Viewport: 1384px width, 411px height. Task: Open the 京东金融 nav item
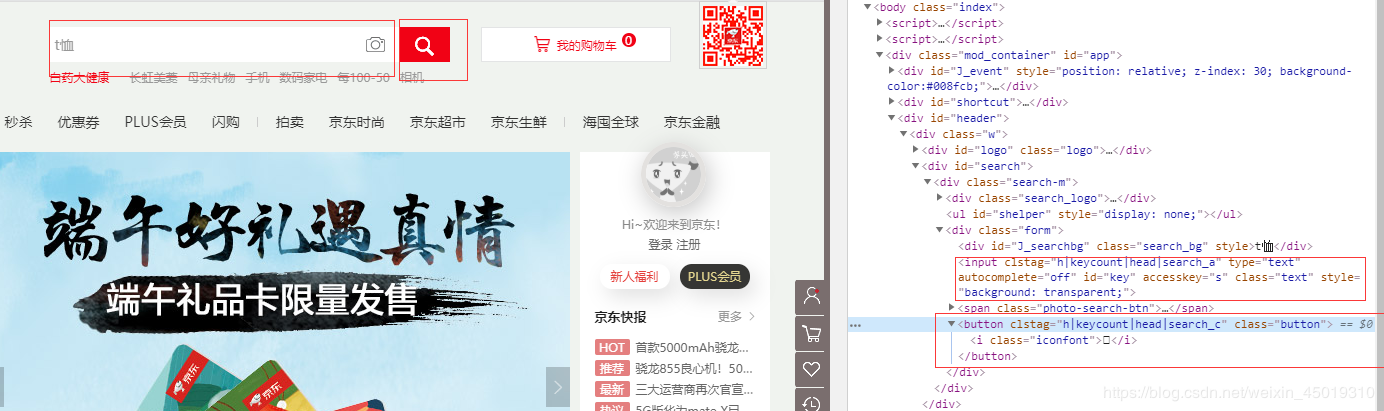[692, 122]
